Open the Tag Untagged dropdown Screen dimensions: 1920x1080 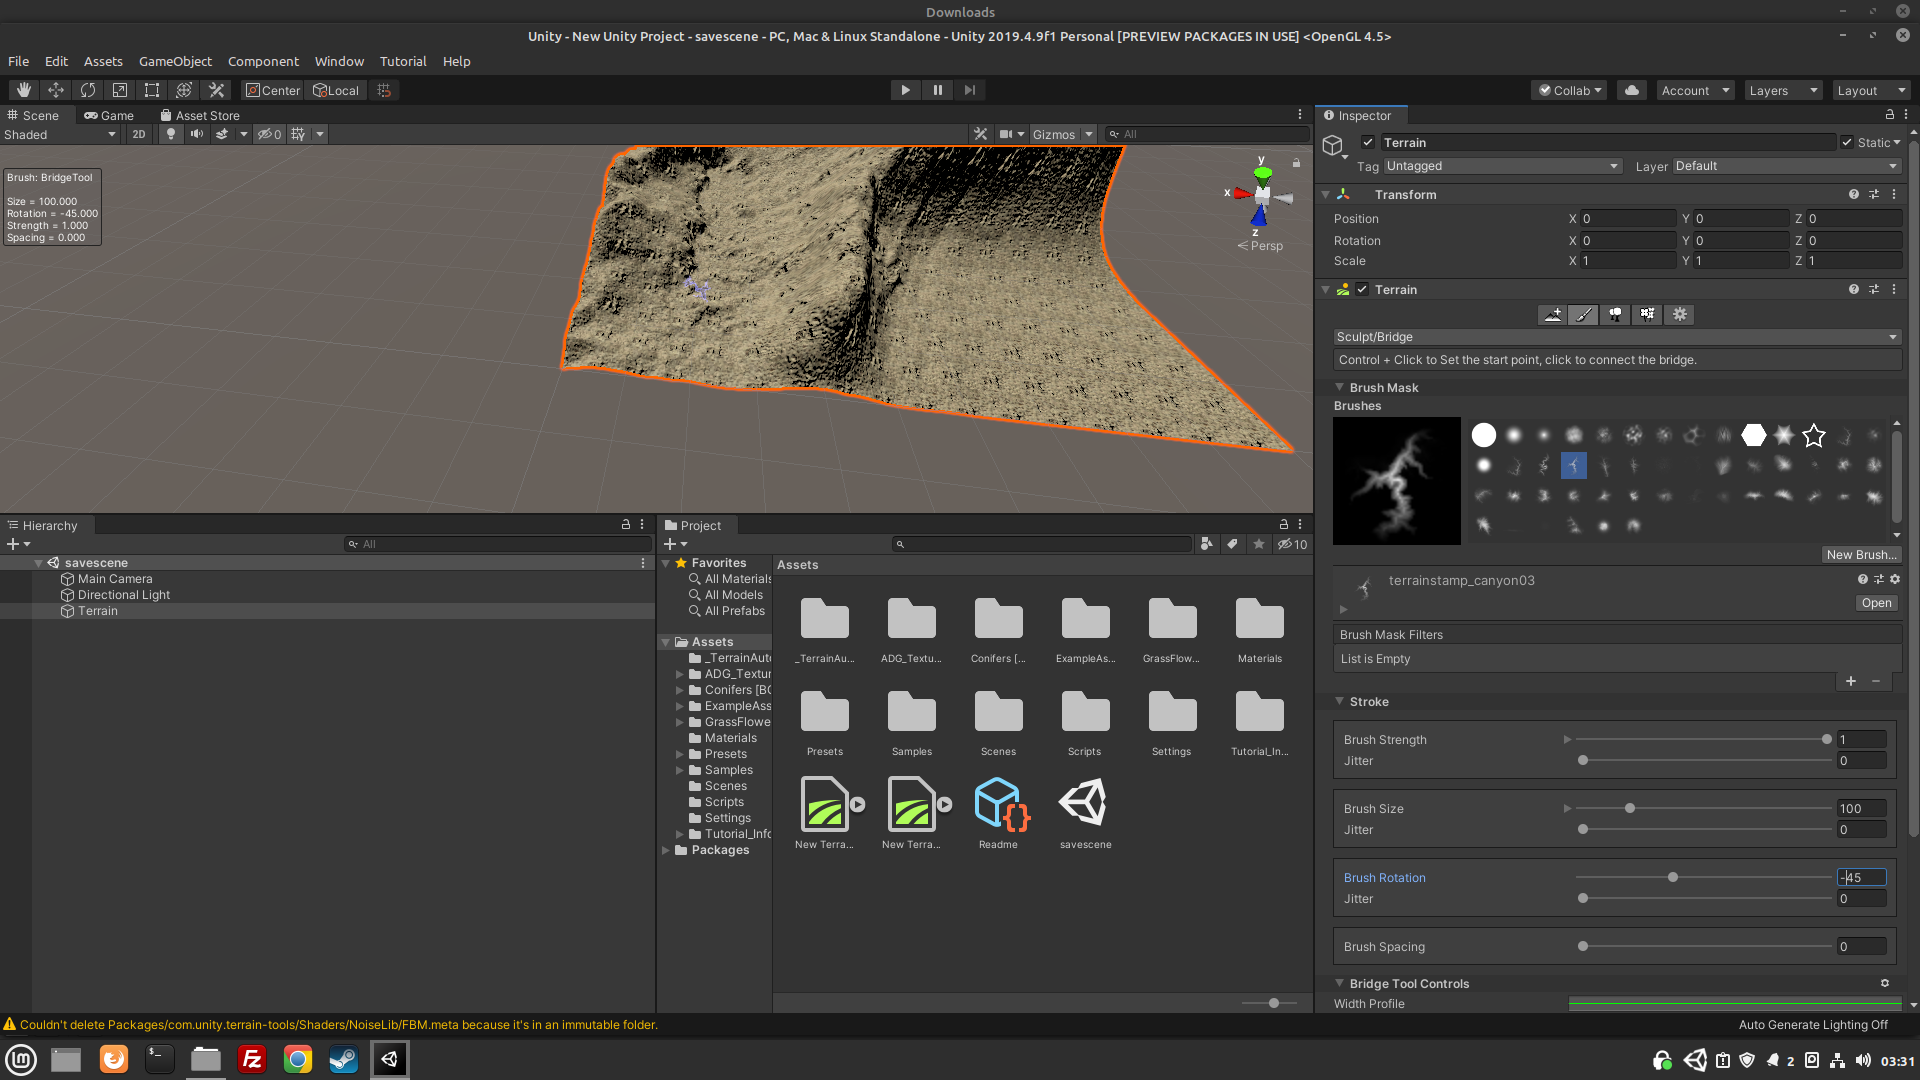pyautogui.click(x=1502, y=166)
